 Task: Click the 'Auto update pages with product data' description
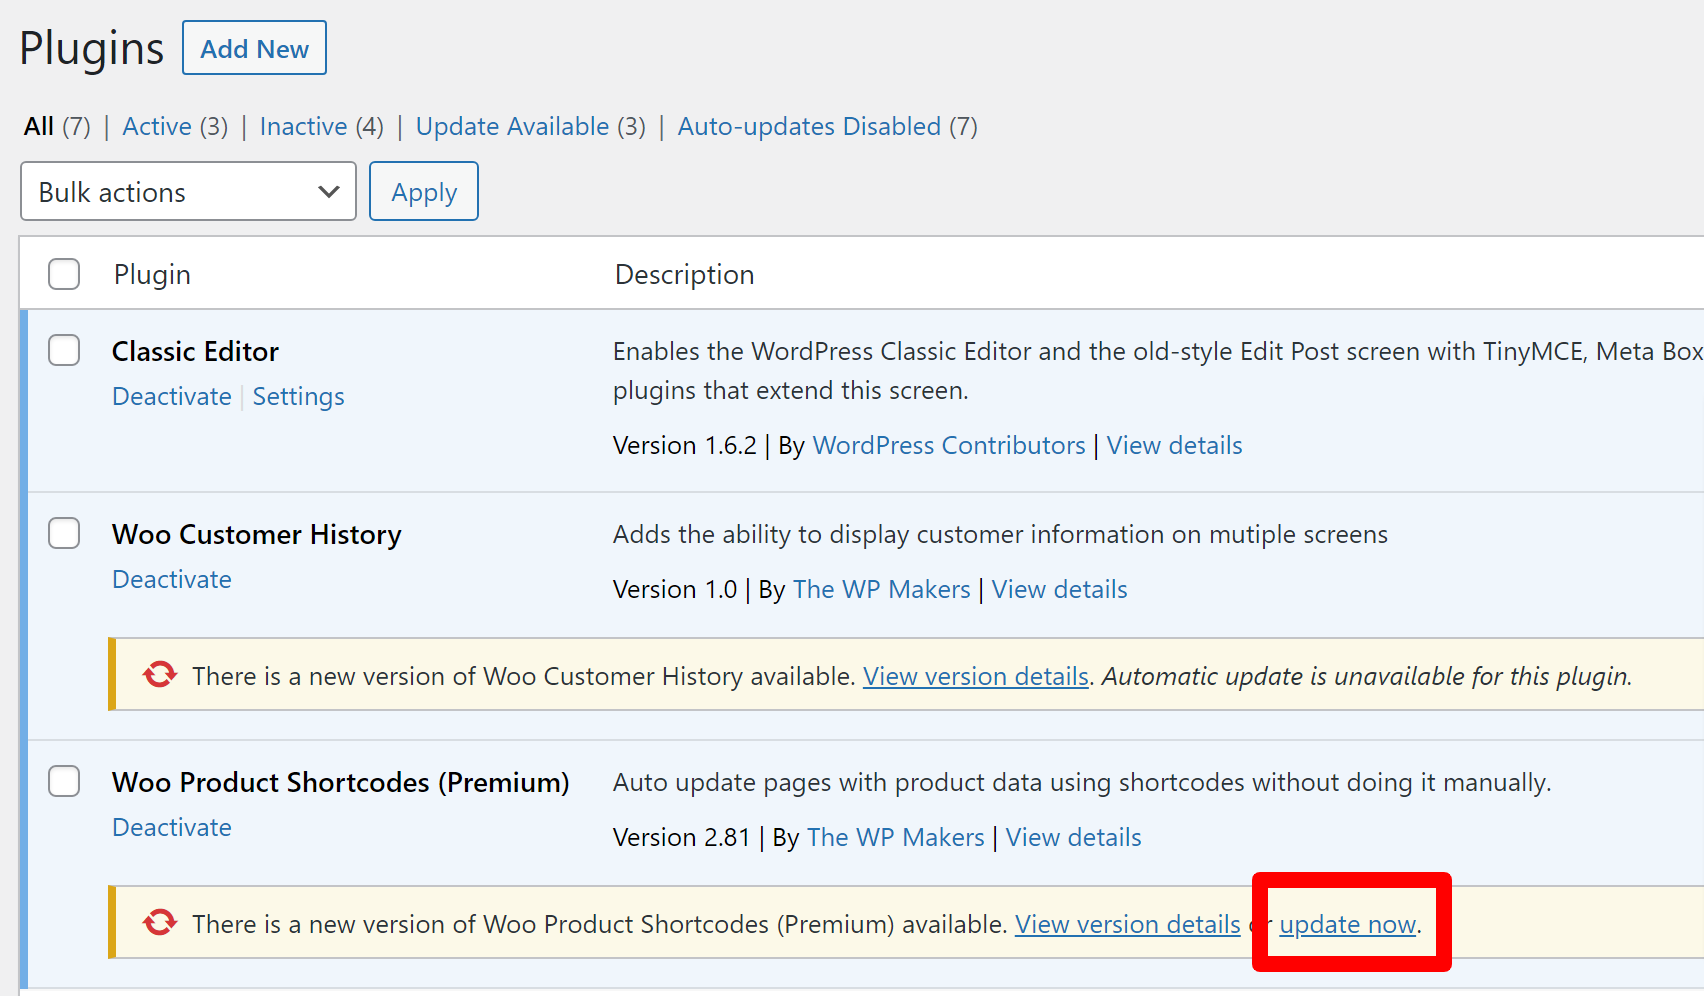coord(1082,782)
